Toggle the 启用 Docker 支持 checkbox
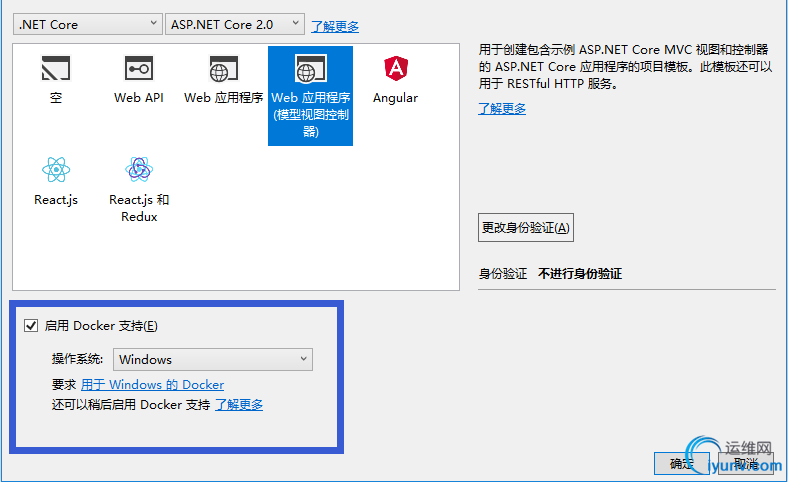 point(31,326)
